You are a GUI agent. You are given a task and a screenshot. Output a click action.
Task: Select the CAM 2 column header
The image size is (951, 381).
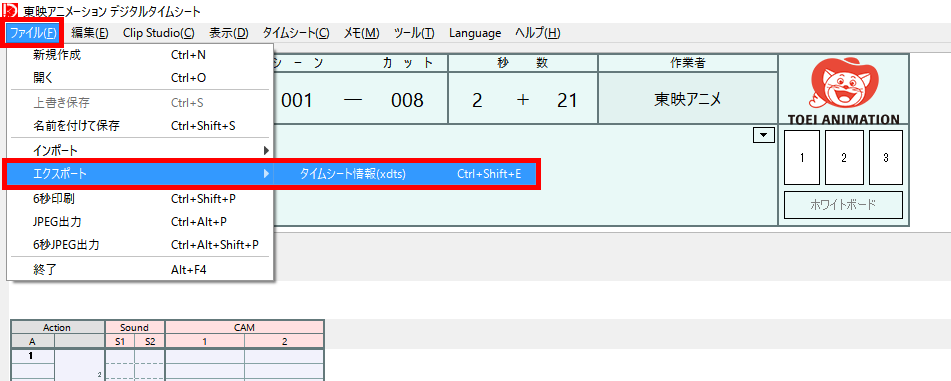[284, 342]
